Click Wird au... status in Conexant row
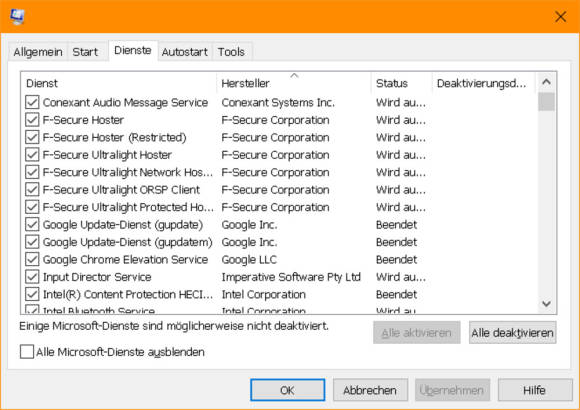Image resolution: width=580 pixels, height=410 pixels. coord(401,102)
